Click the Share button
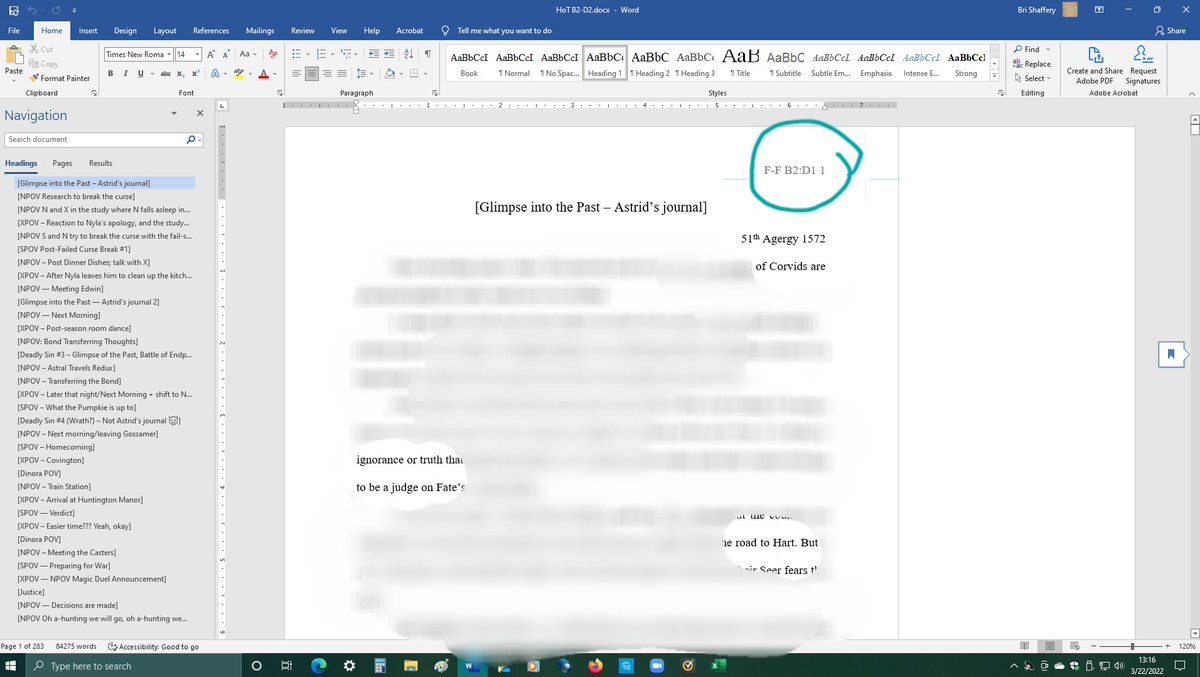 [x=1169, y=31]
